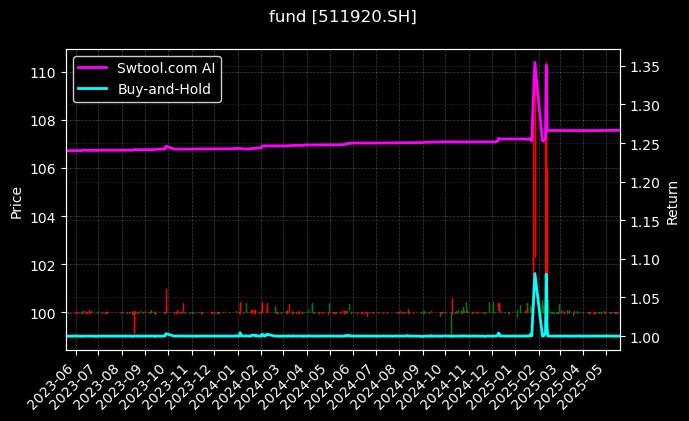This screenshot has height=421, width=689.
Task: Click the 100 price tick label
Action: (x=42, y=314)
